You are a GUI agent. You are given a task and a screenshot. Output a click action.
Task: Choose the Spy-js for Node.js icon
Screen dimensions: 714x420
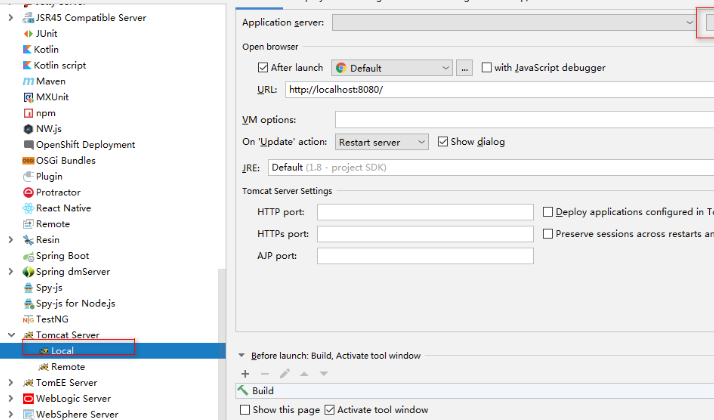[28, 303]
